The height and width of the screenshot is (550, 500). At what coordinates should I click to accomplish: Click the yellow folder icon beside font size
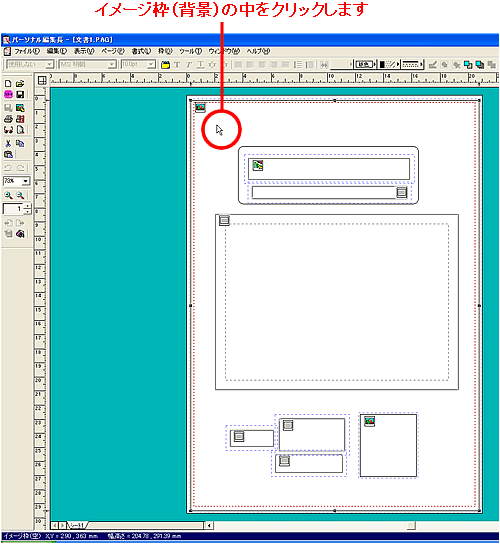click(165, 65)
